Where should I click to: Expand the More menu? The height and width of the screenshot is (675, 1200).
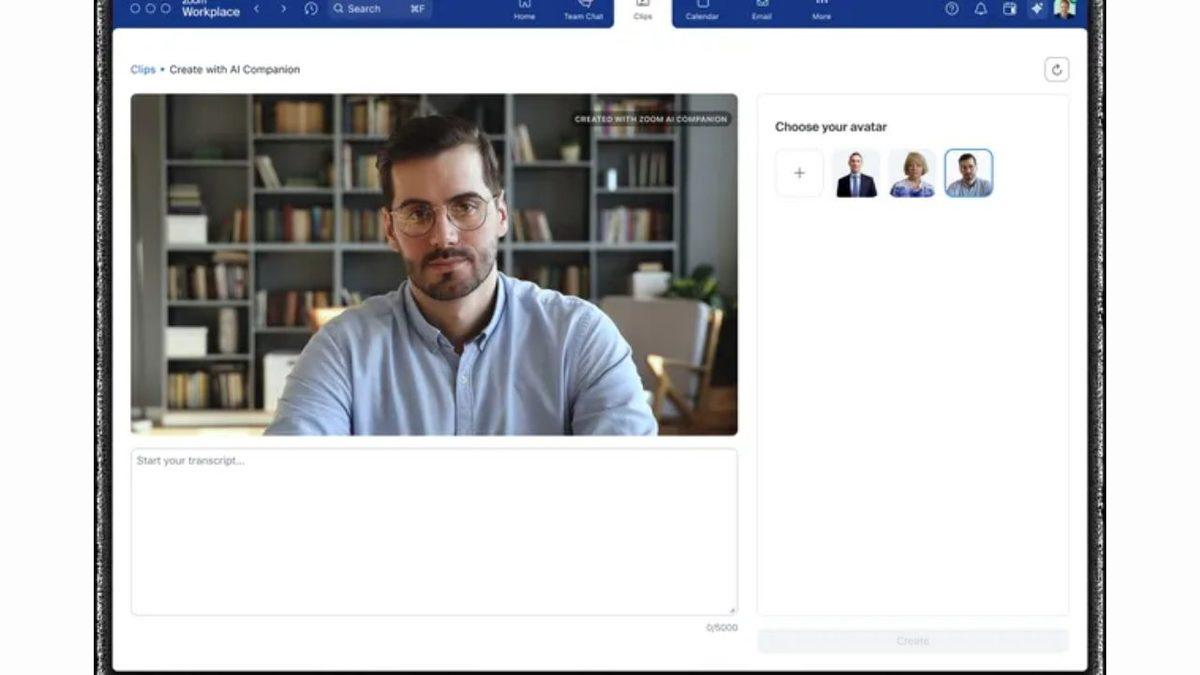tap(821, 9)
